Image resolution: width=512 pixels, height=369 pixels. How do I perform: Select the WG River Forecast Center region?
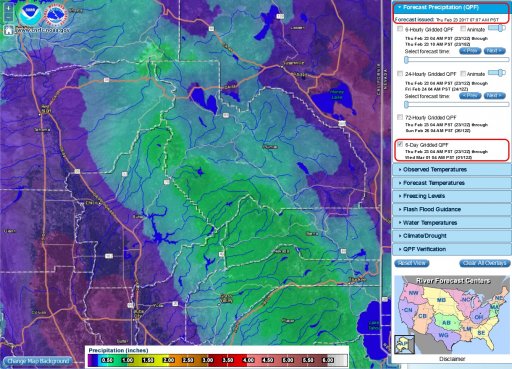tap(444, 335)
